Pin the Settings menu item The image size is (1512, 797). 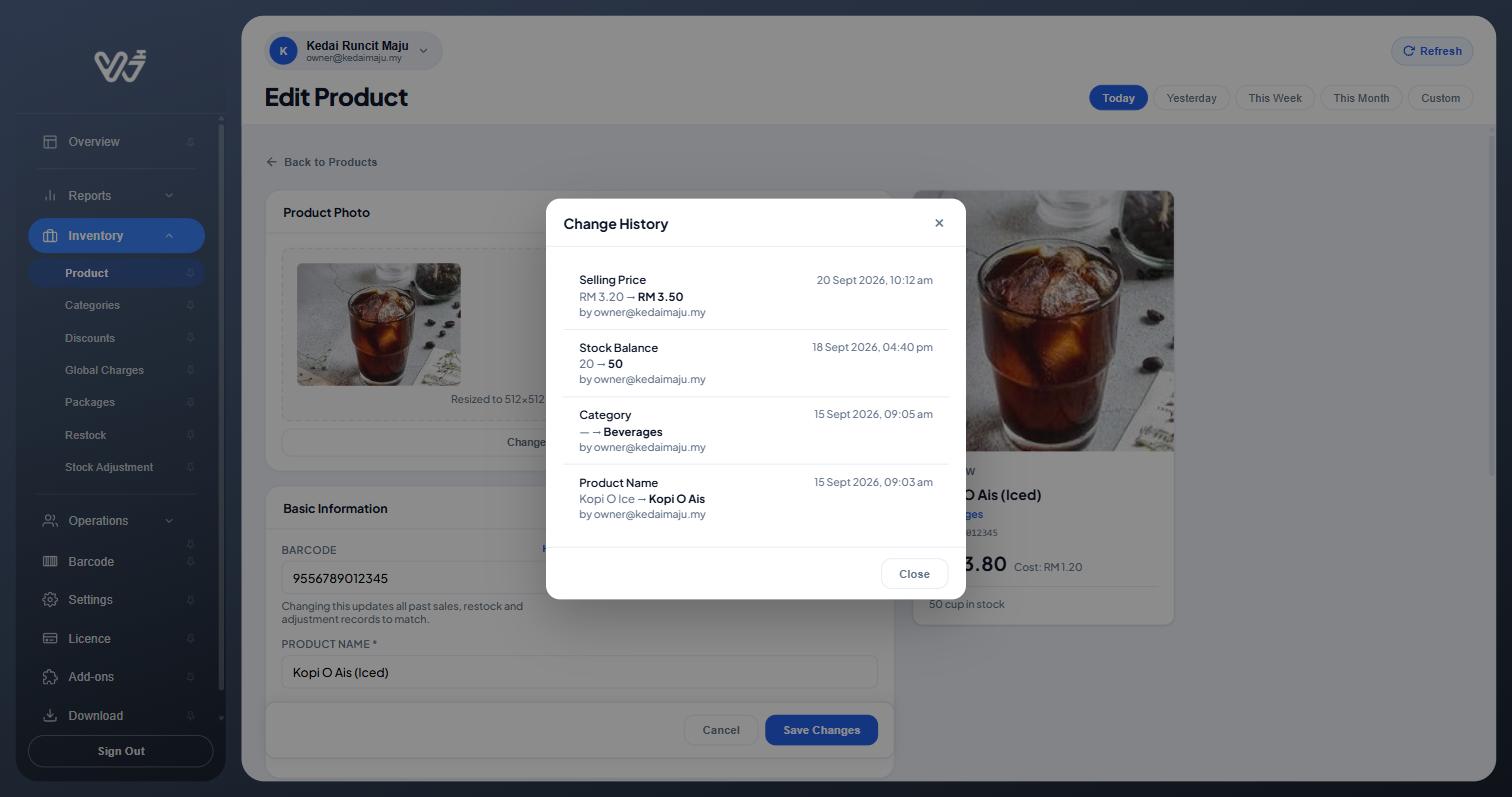(190, 600)
